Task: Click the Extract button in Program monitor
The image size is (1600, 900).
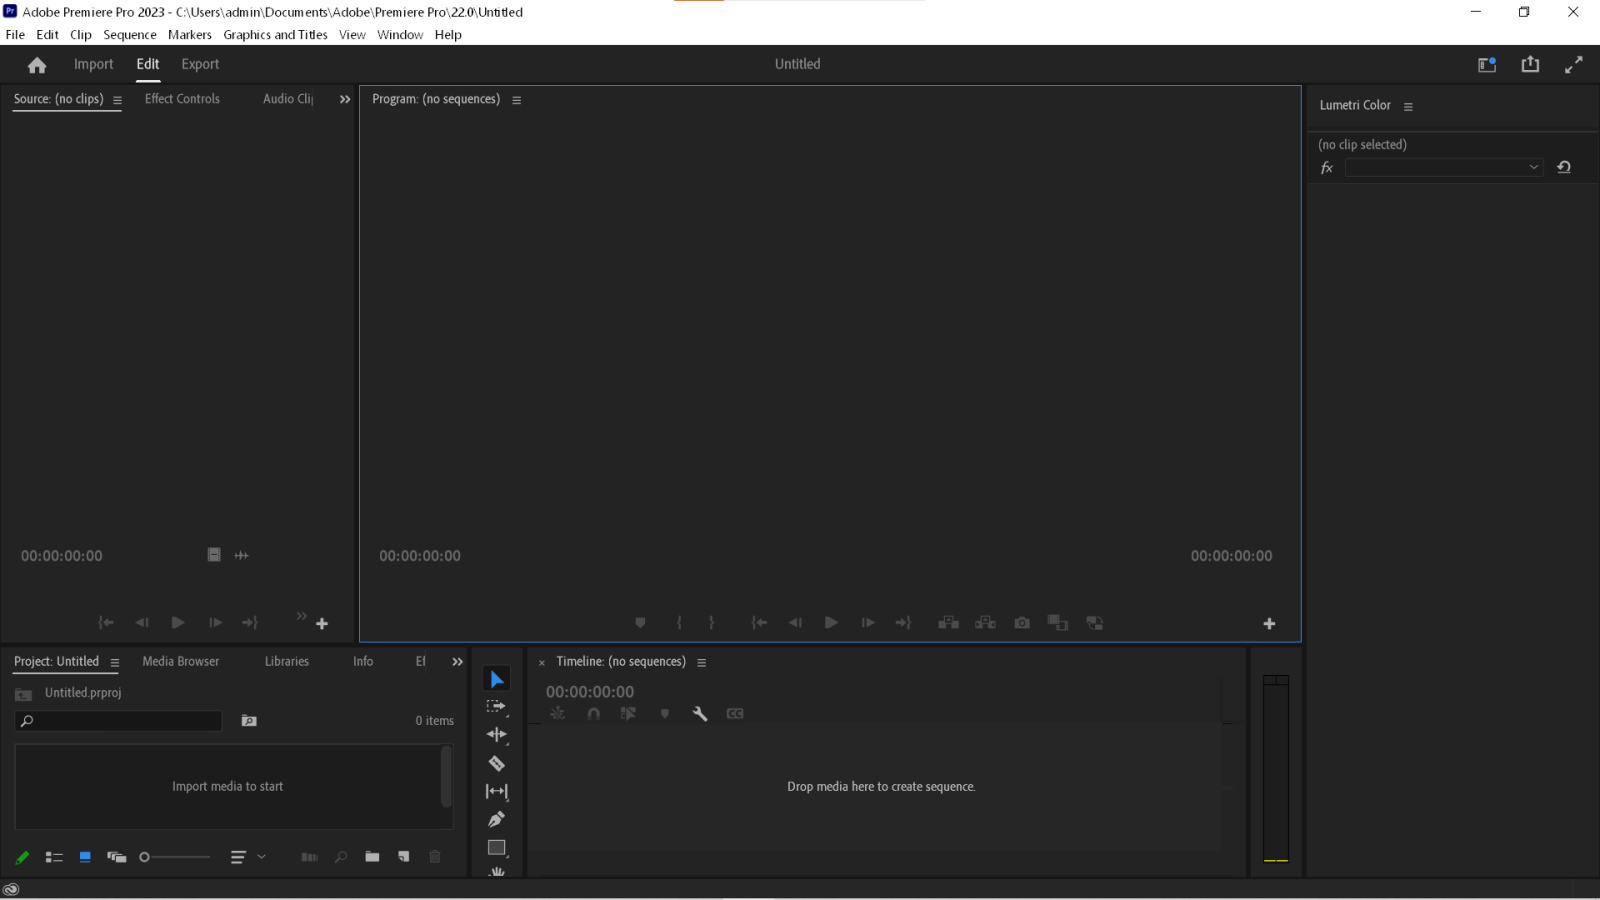Action: point(985,623)
